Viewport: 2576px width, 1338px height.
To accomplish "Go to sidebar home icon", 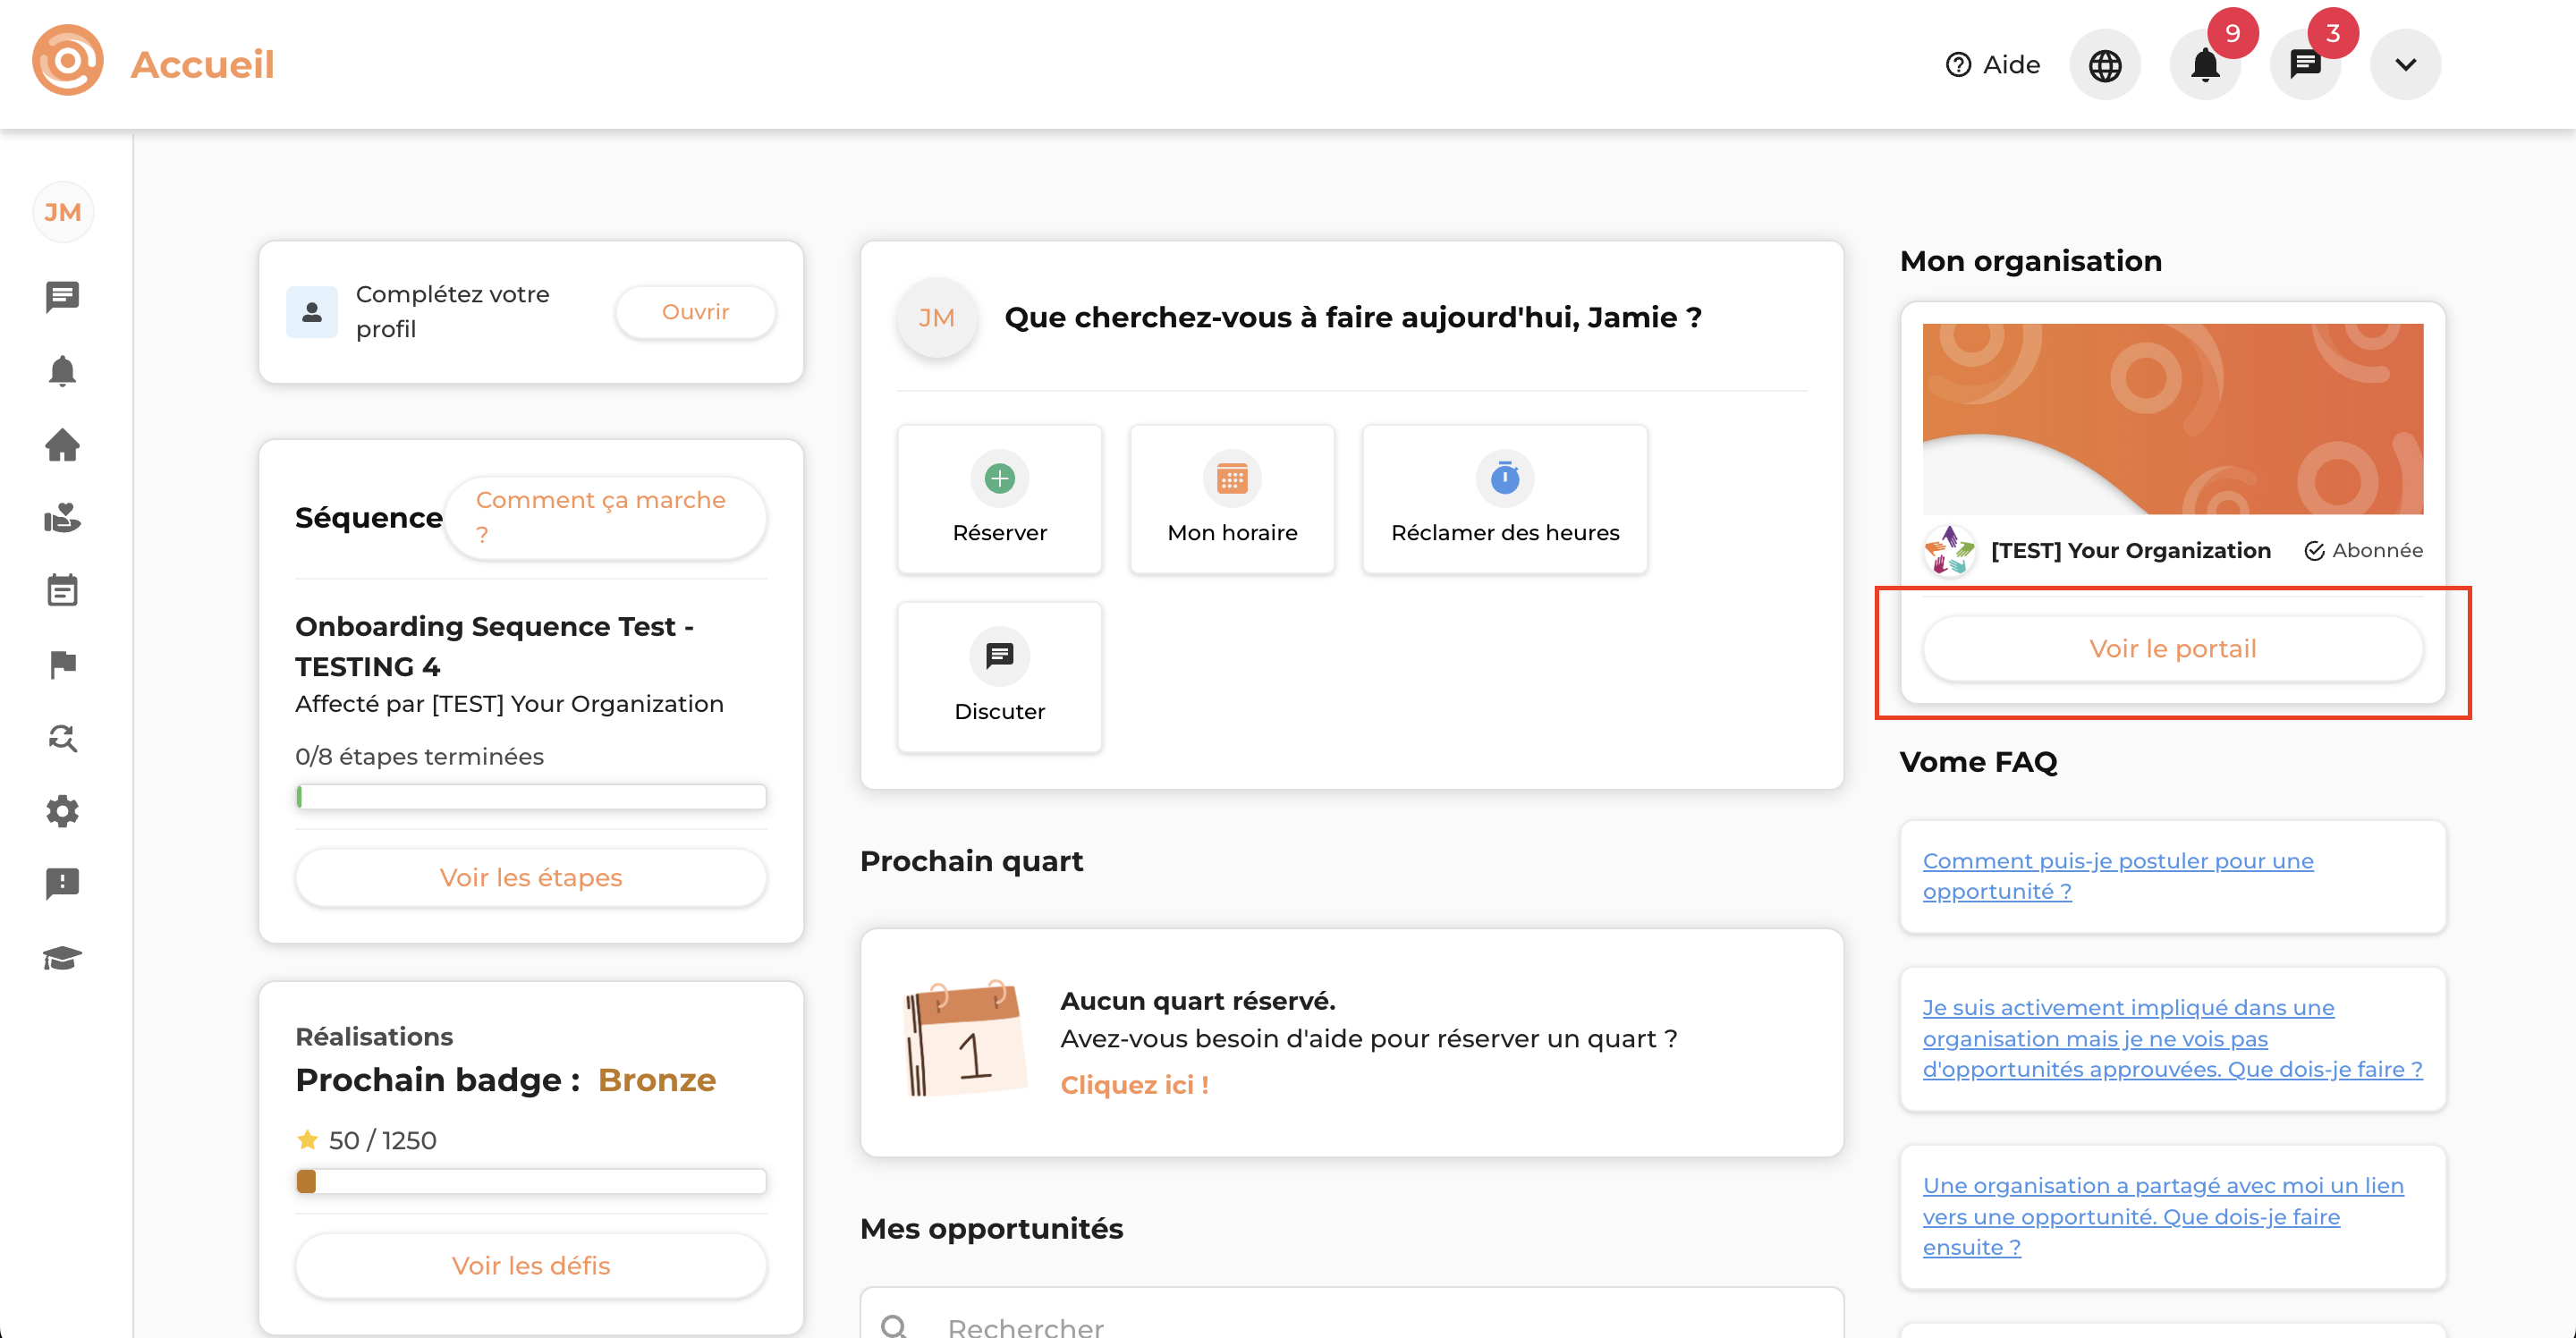I will coord(62,445).
